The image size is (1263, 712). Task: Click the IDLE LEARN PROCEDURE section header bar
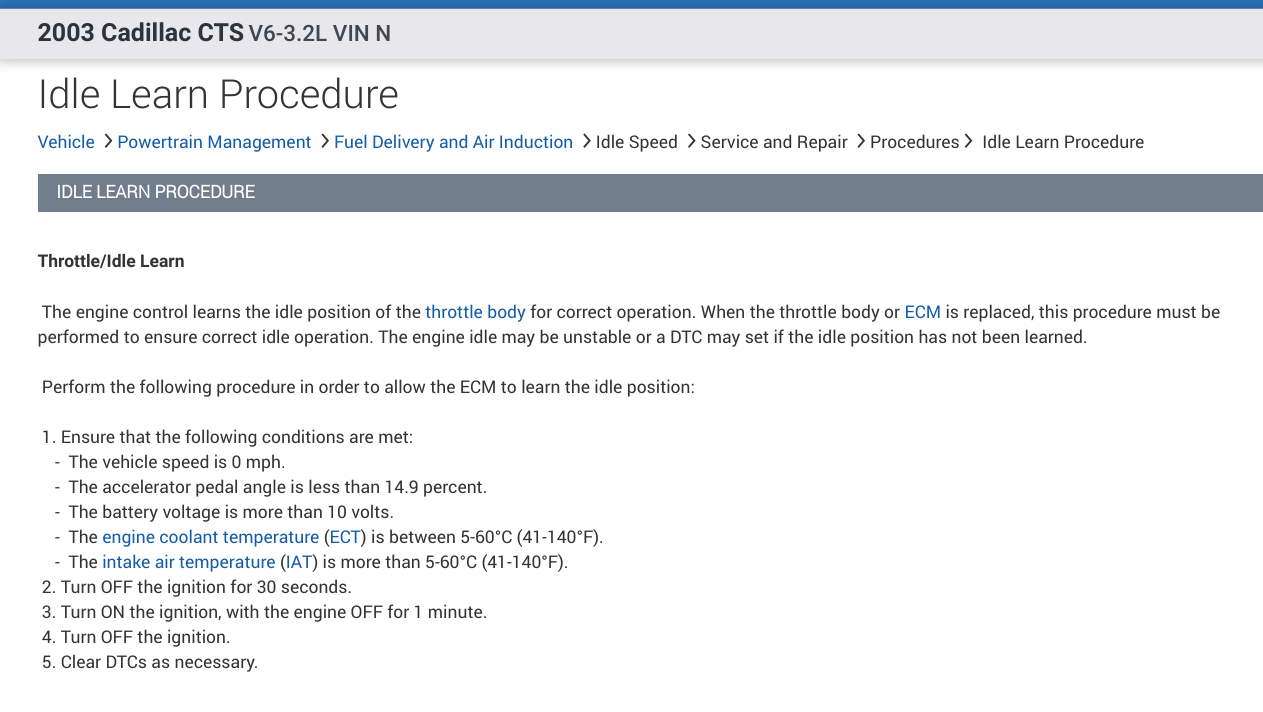click(650, 192)
